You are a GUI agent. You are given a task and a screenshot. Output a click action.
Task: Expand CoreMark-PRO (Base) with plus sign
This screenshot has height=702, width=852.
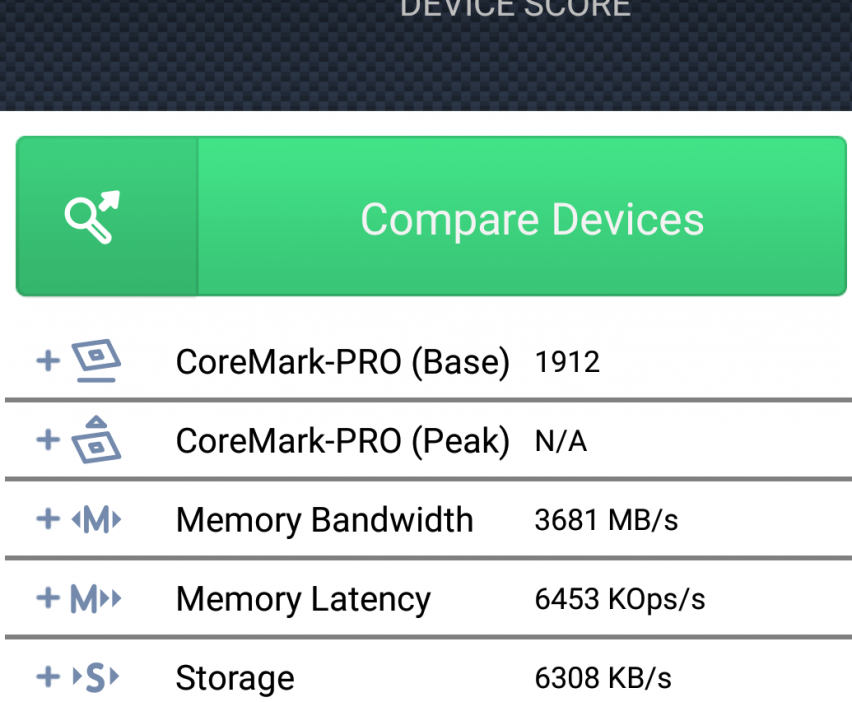point(48,361)
